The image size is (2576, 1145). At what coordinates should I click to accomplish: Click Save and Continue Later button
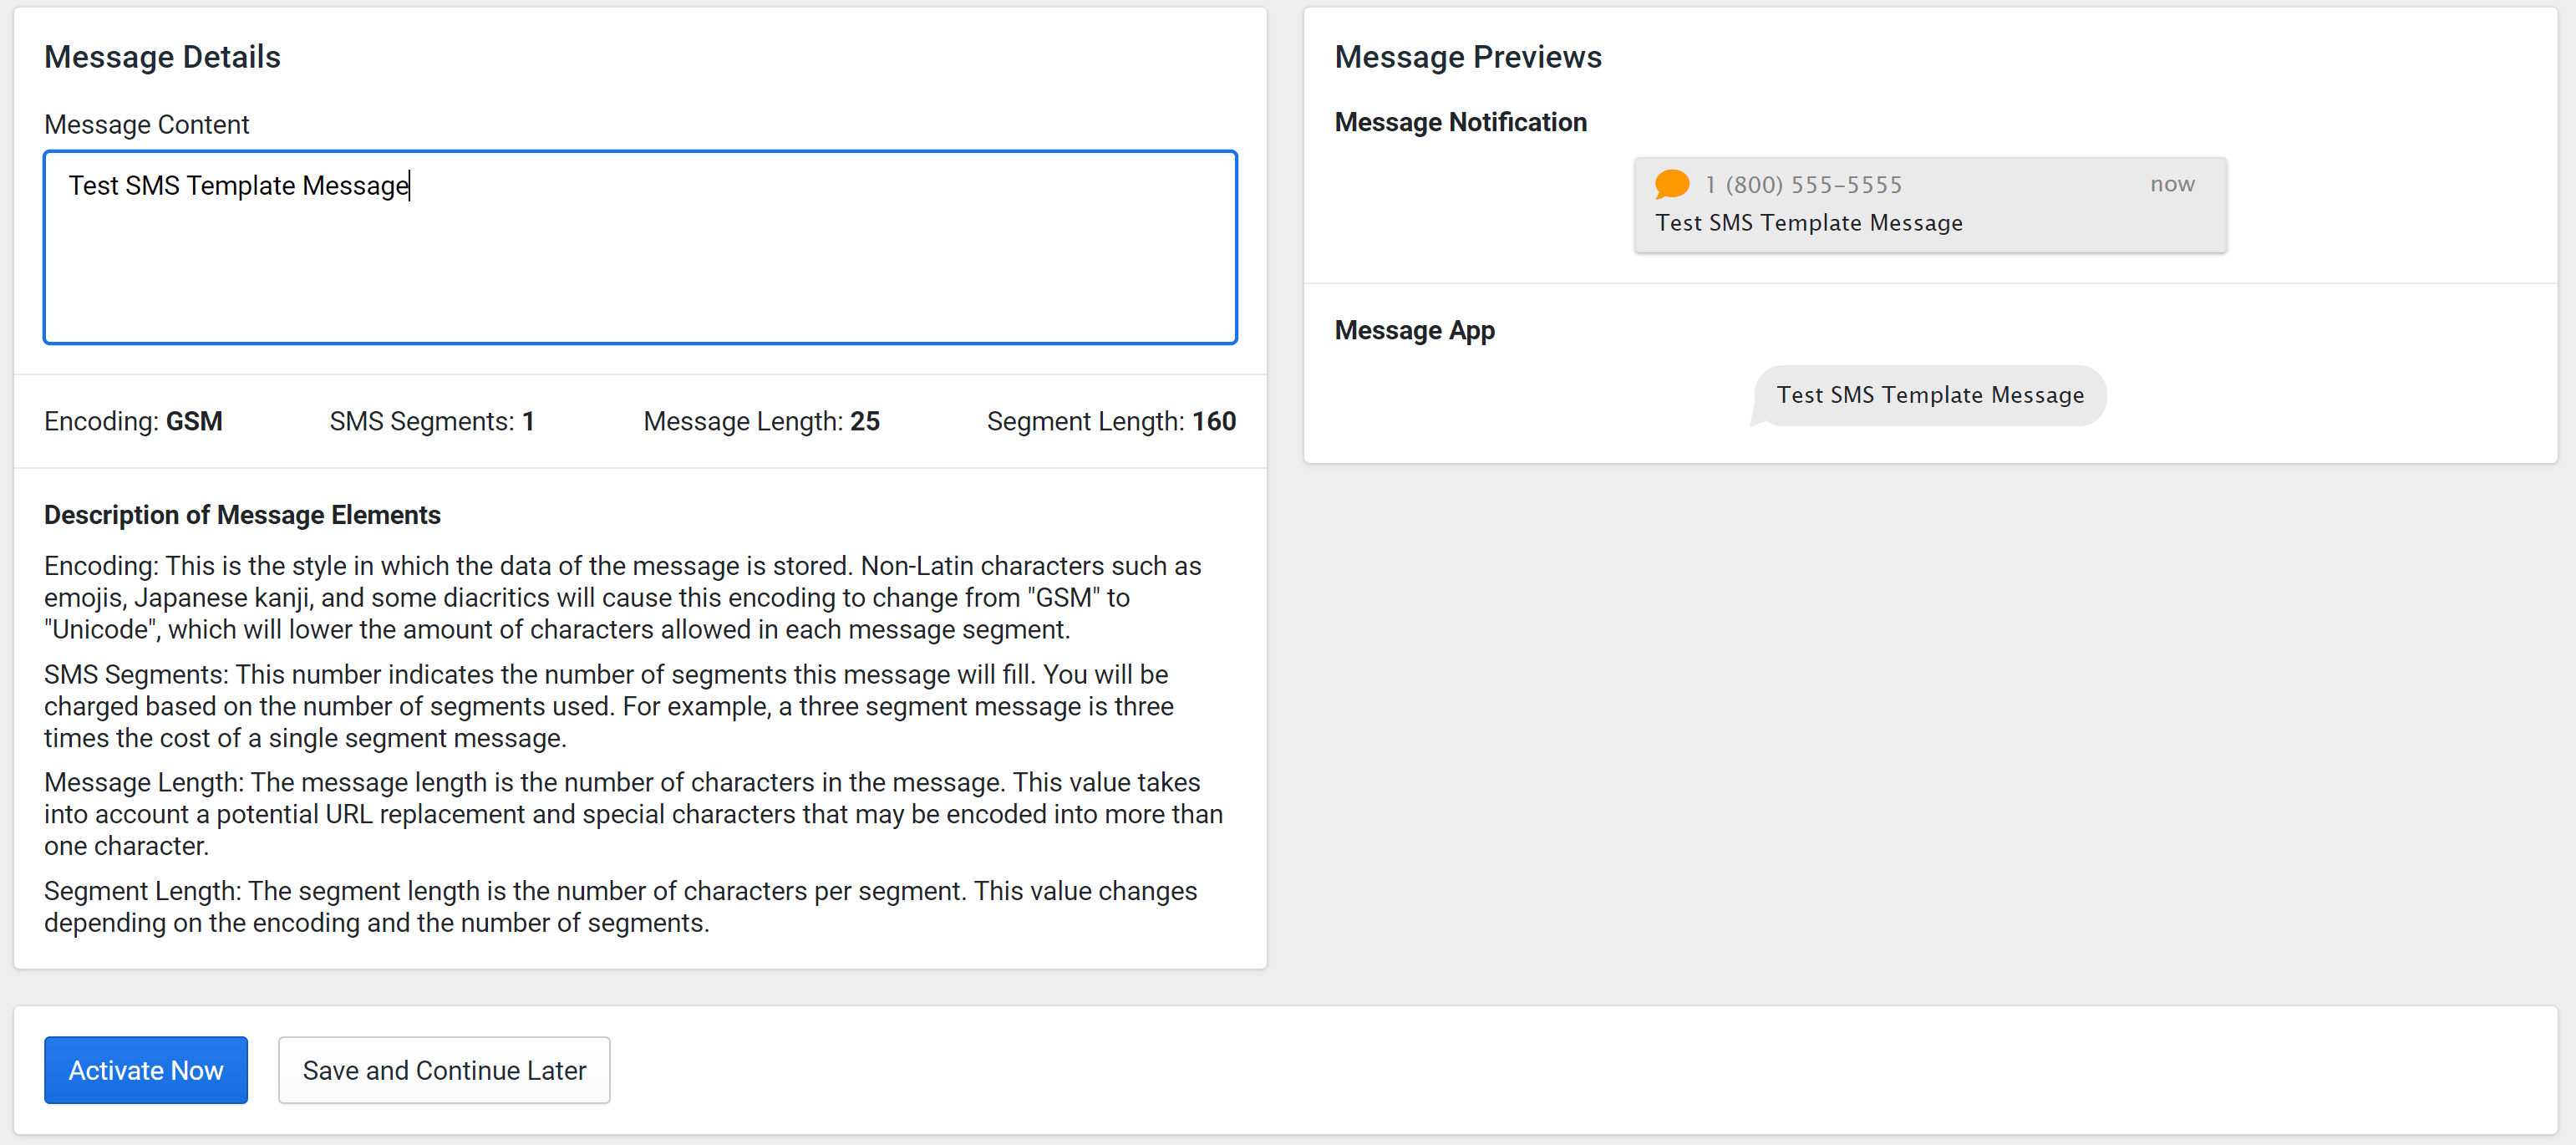click(444, 1070)
